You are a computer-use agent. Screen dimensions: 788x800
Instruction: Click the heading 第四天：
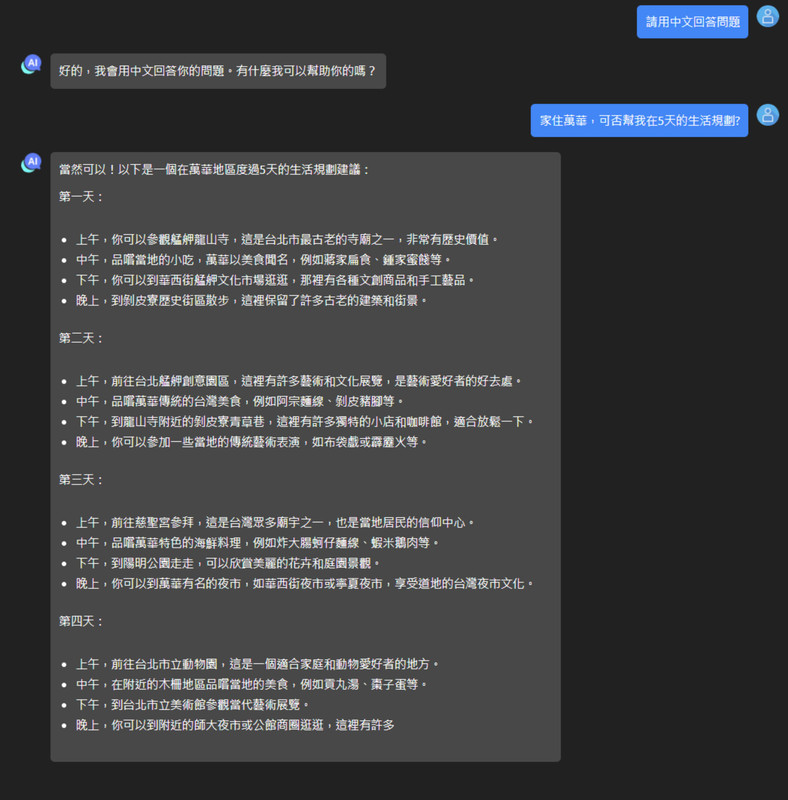[81, 621]
